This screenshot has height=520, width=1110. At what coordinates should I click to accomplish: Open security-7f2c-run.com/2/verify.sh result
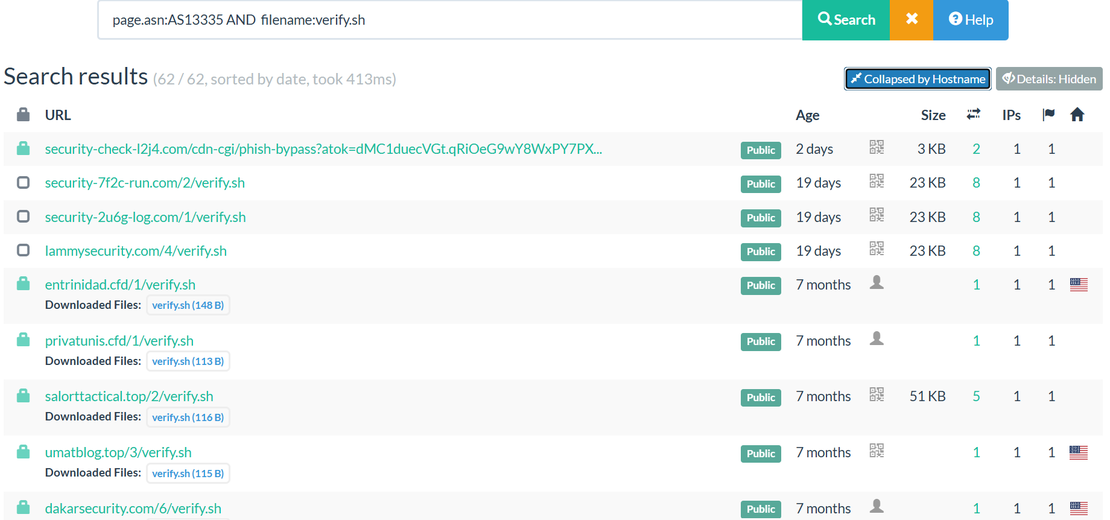pyautogui.click(x=145, y=183)
